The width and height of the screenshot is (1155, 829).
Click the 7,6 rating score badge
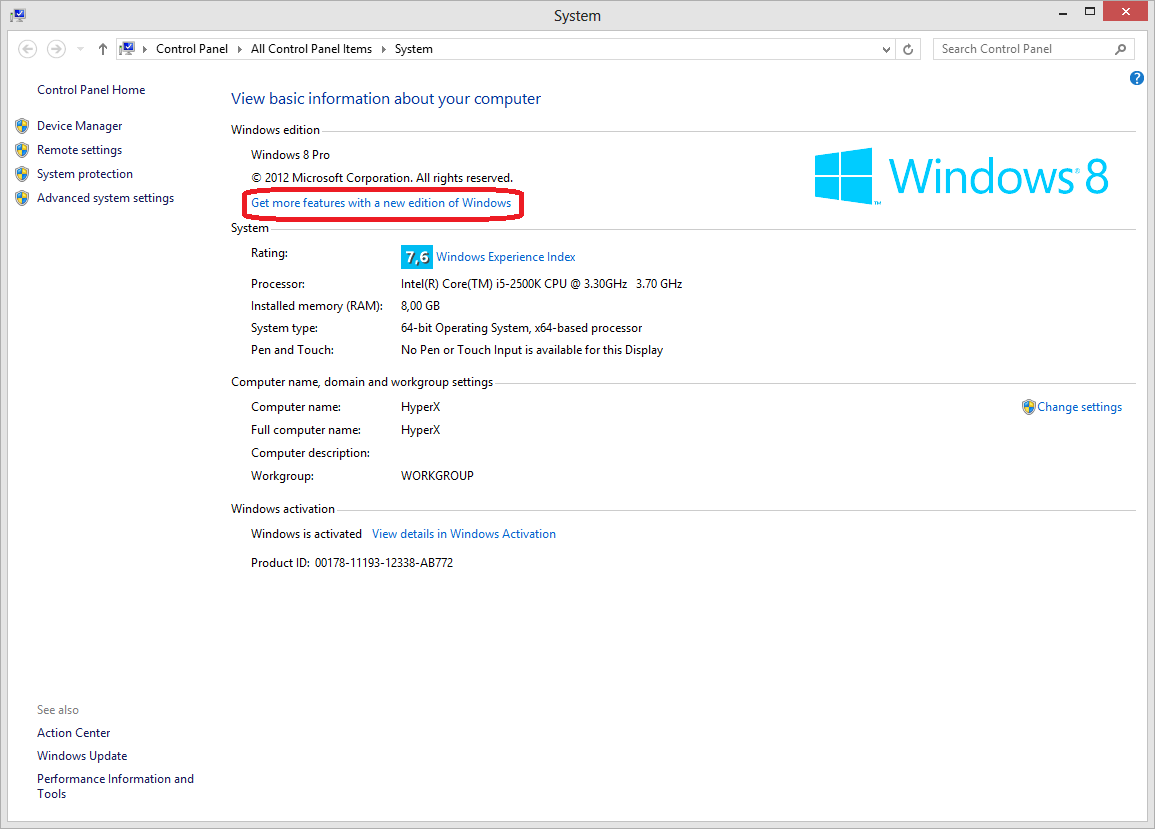pyautogui.click(x=416, y=256)
